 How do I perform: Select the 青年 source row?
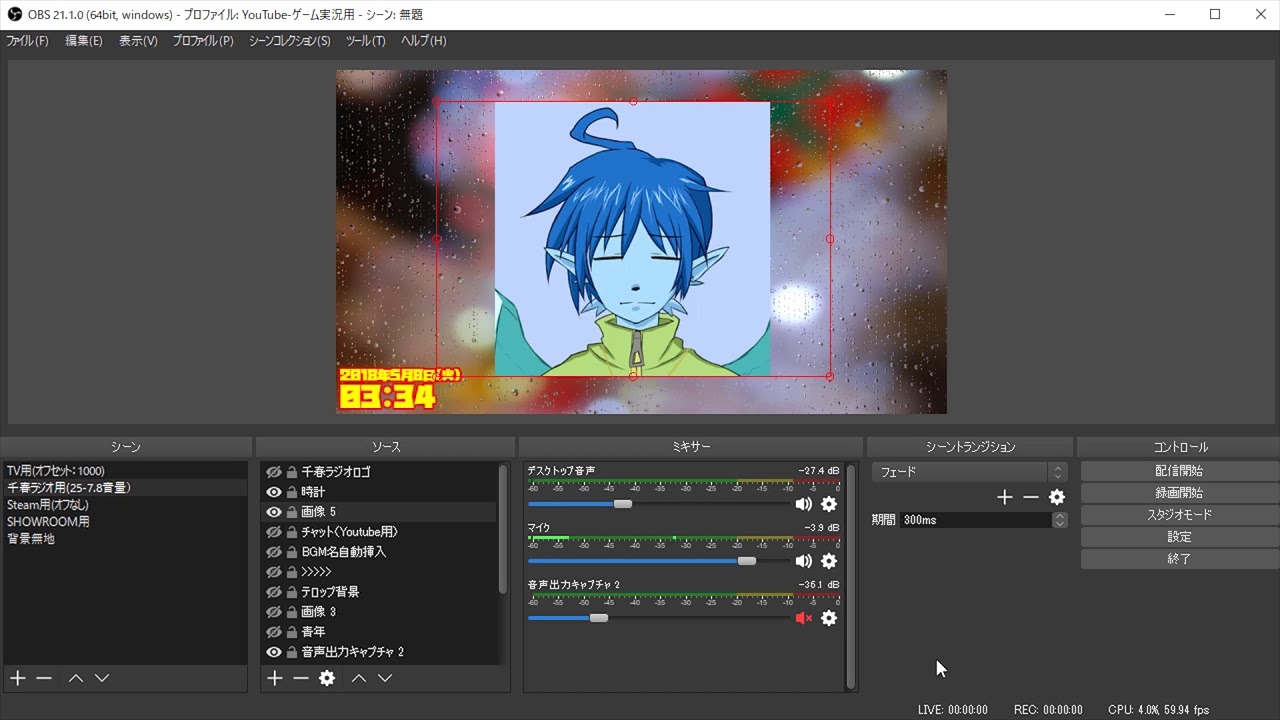click(379, 632)
